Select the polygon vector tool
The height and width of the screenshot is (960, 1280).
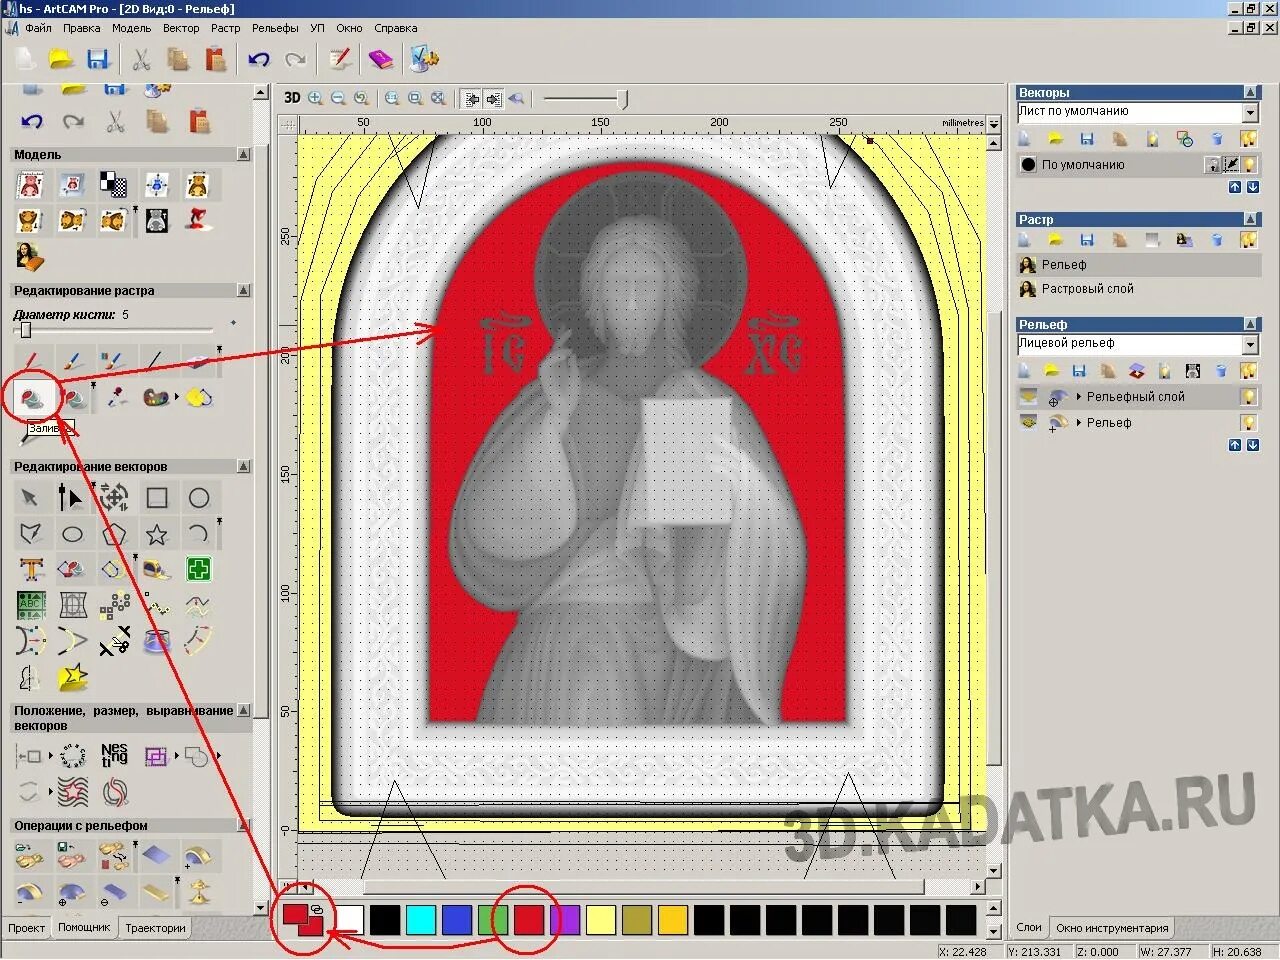pyautogui.click(x=114, y=534)
